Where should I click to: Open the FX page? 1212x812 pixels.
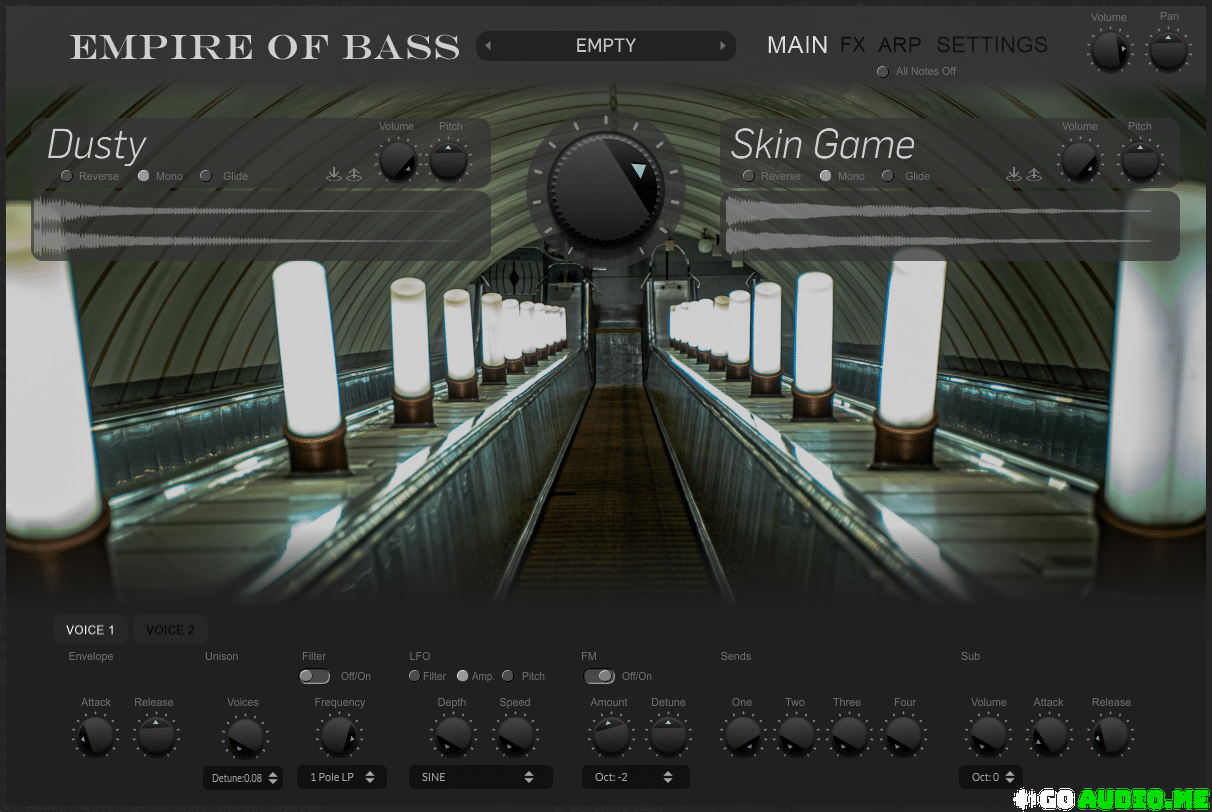point(853,45)
